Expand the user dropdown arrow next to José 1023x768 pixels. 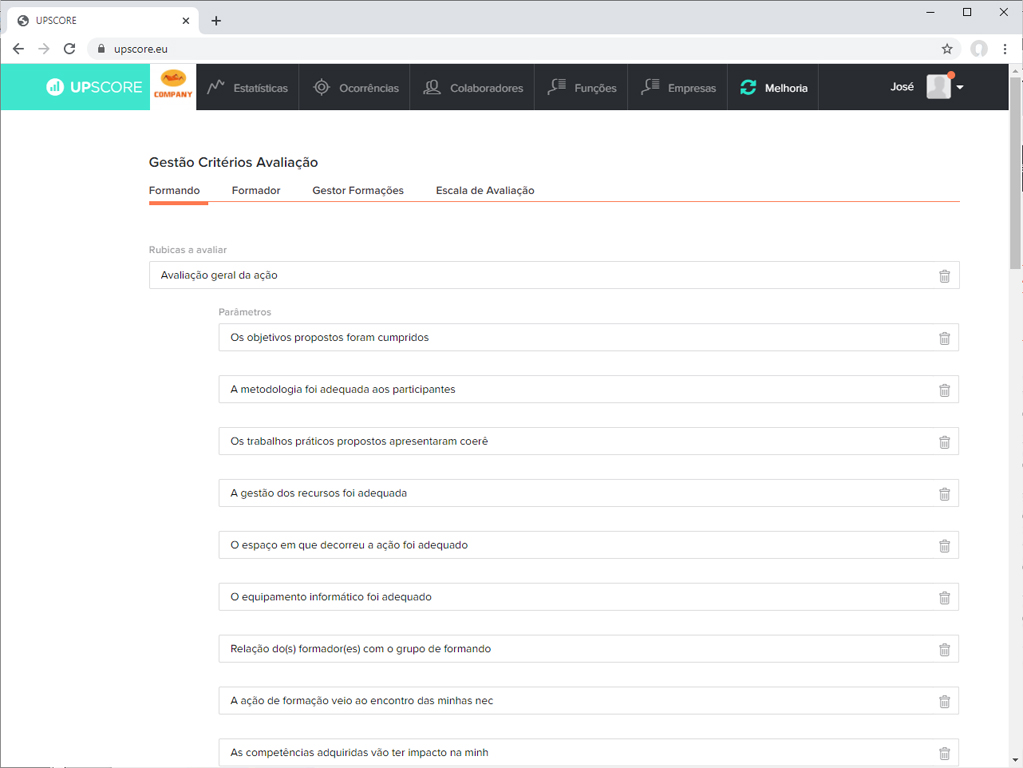click(x=960, y=87)
